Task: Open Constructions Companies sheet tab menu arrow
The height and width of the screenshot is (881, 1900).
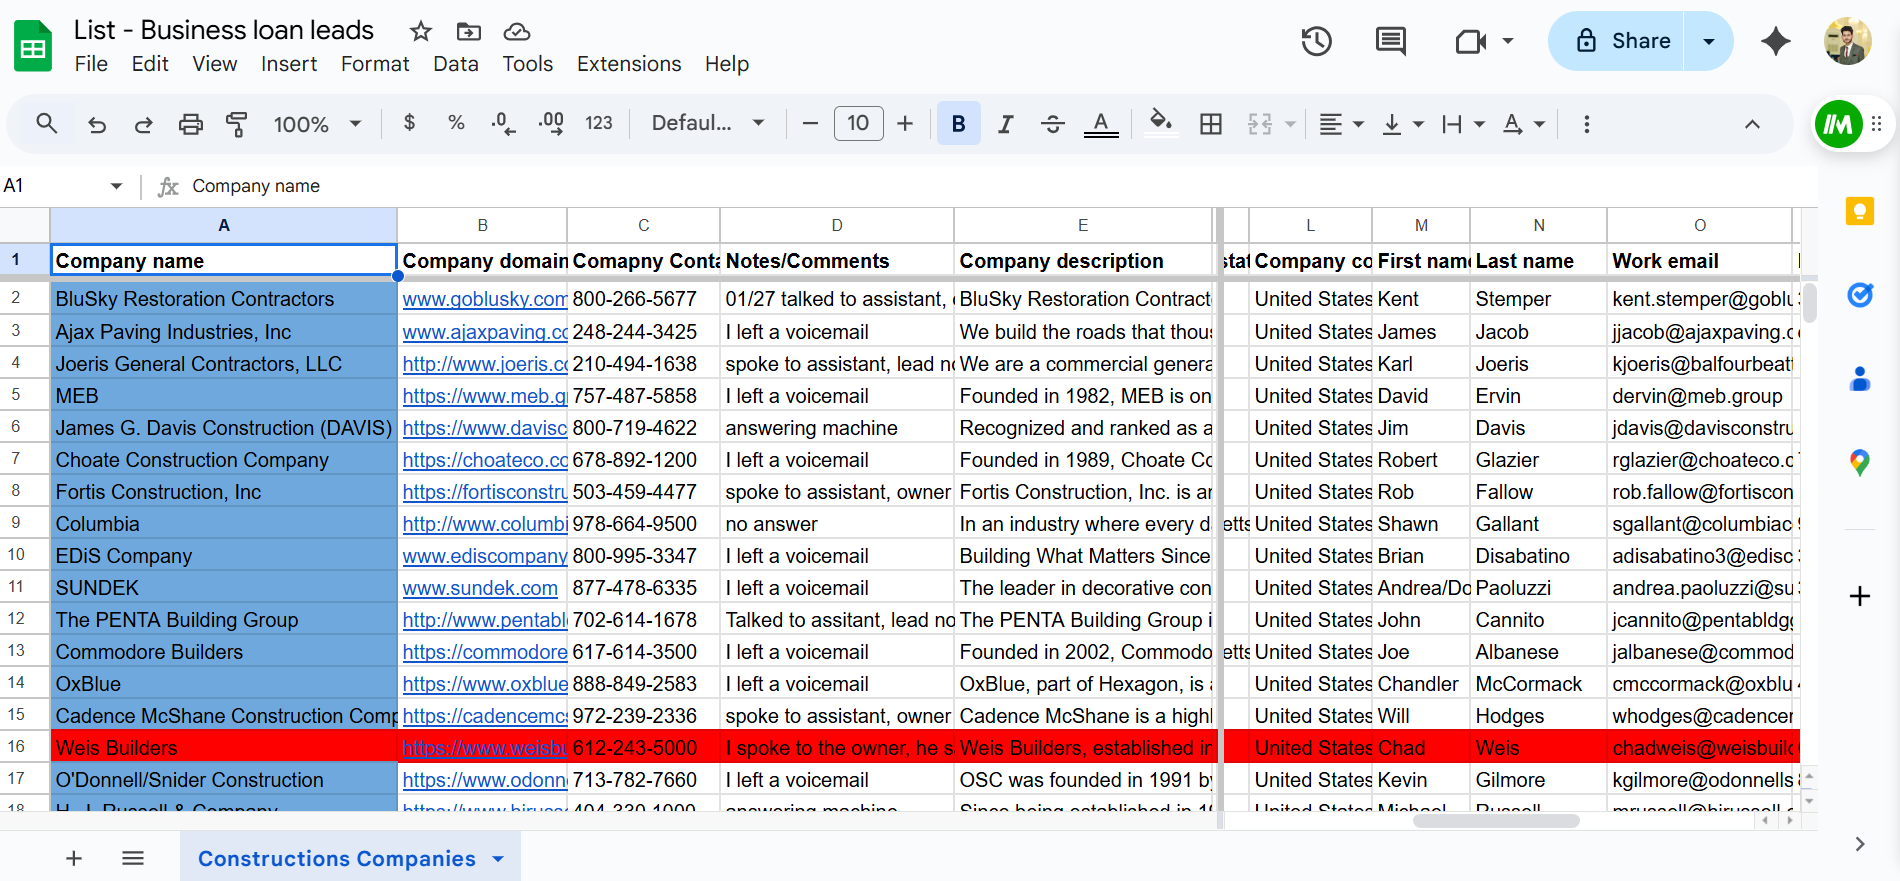Action: (x=498, y=859)
